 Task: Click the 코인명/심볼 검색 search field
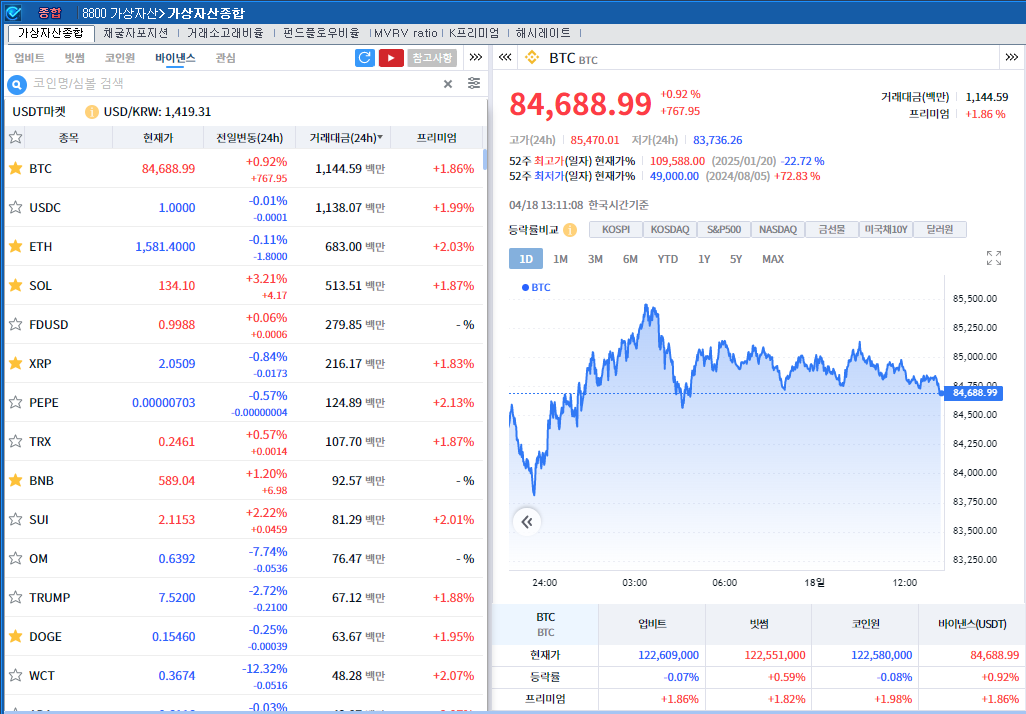230,84
